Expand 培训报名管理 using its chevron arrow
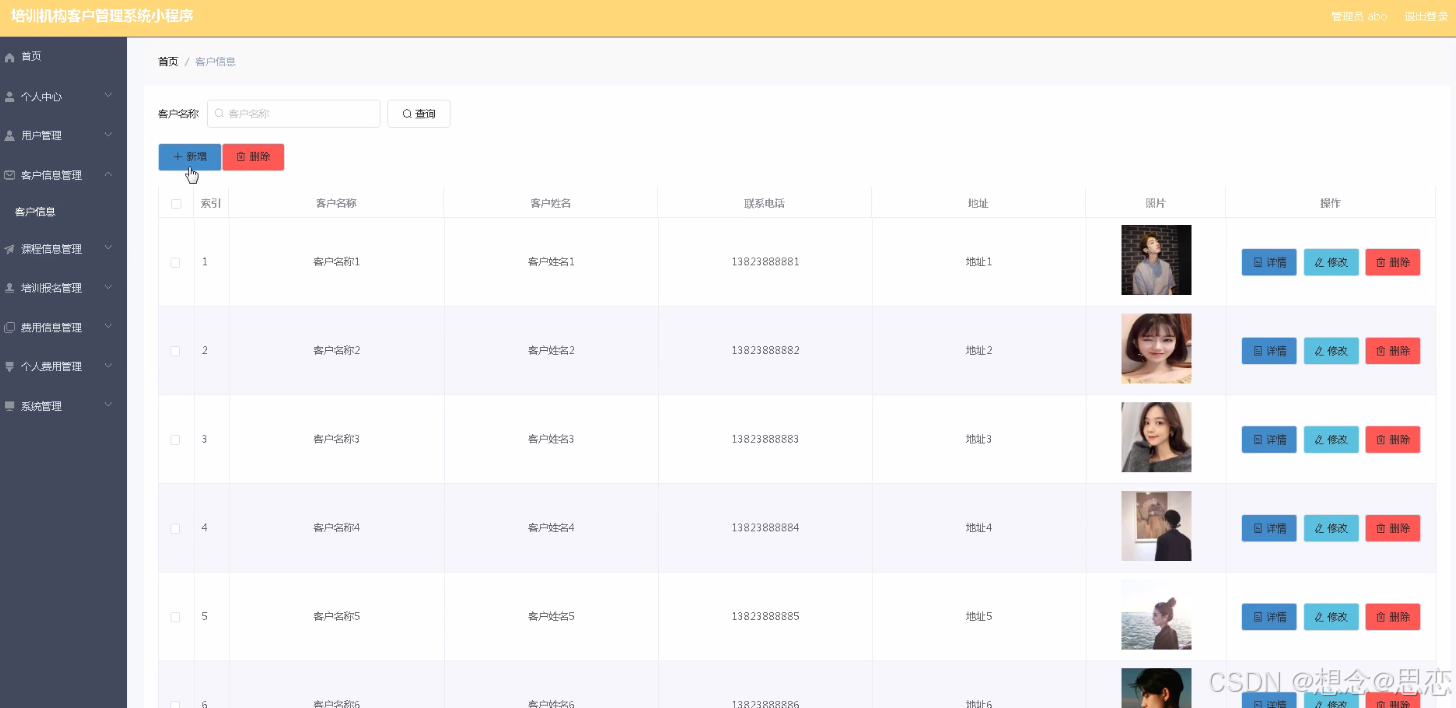 point(108,287)
